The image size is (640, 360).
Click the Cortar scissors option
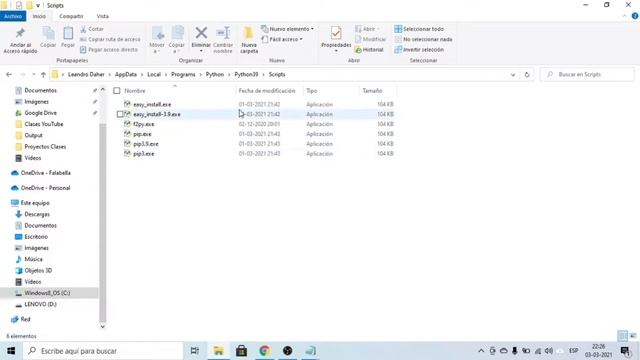(x=92, y=29)
